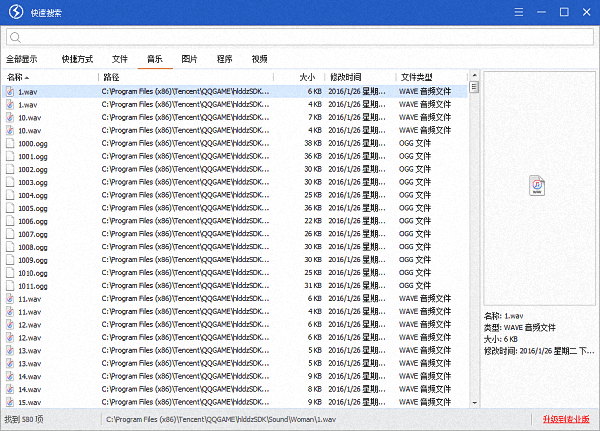Open the hamburger menu in the title bar
Screen dimensions: 600x431
[x=518, y=12]
